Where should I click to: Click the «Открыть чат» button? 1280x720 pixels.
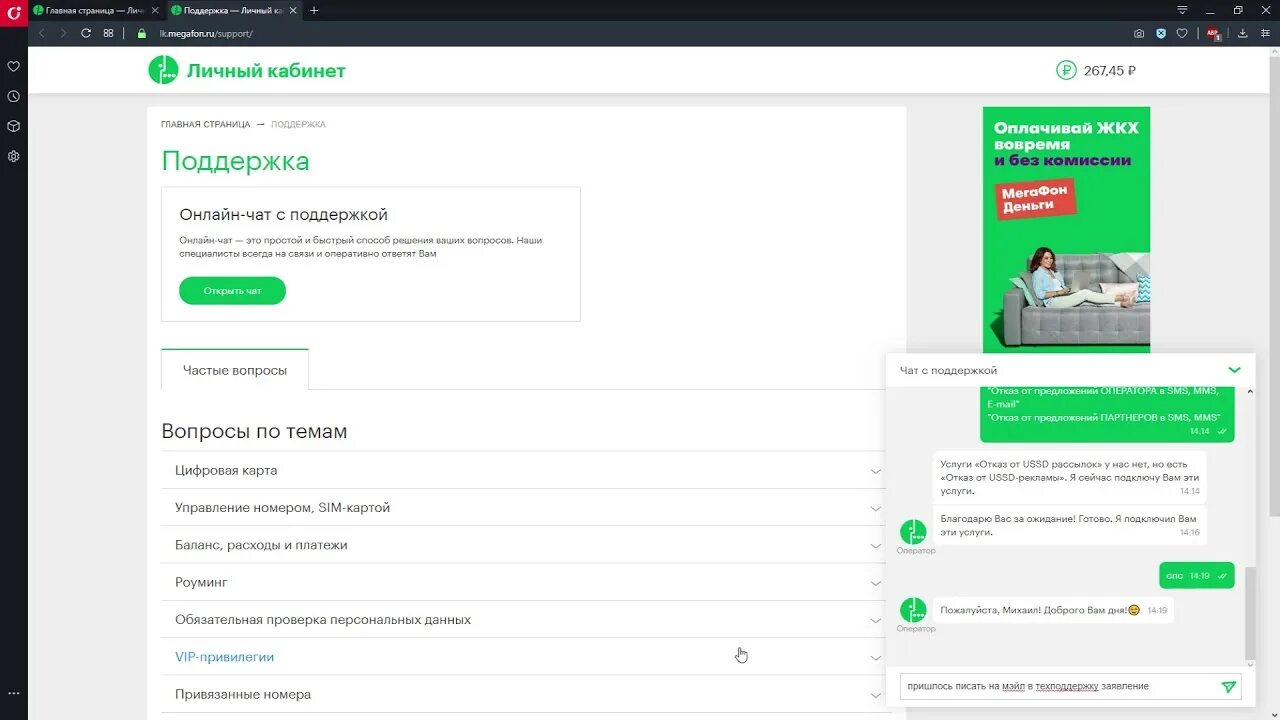(x=232, y=291)
